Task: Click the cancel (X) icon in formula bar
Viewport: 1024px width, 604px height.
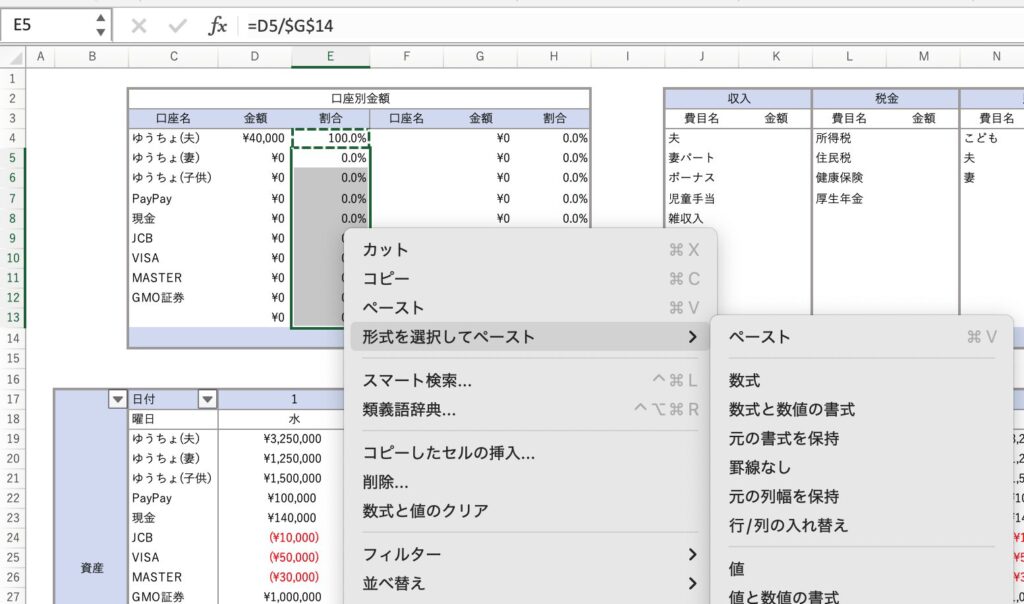Action: coord(139,26)
